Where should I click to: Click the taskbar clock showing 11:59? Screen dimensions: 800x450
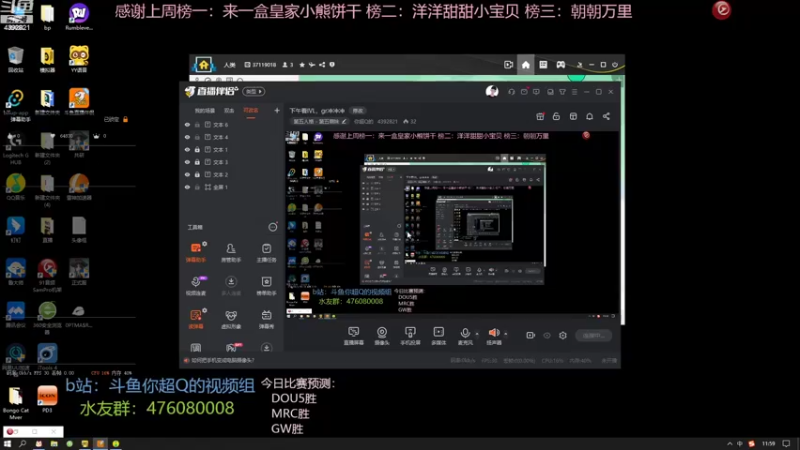click(768, 444)
